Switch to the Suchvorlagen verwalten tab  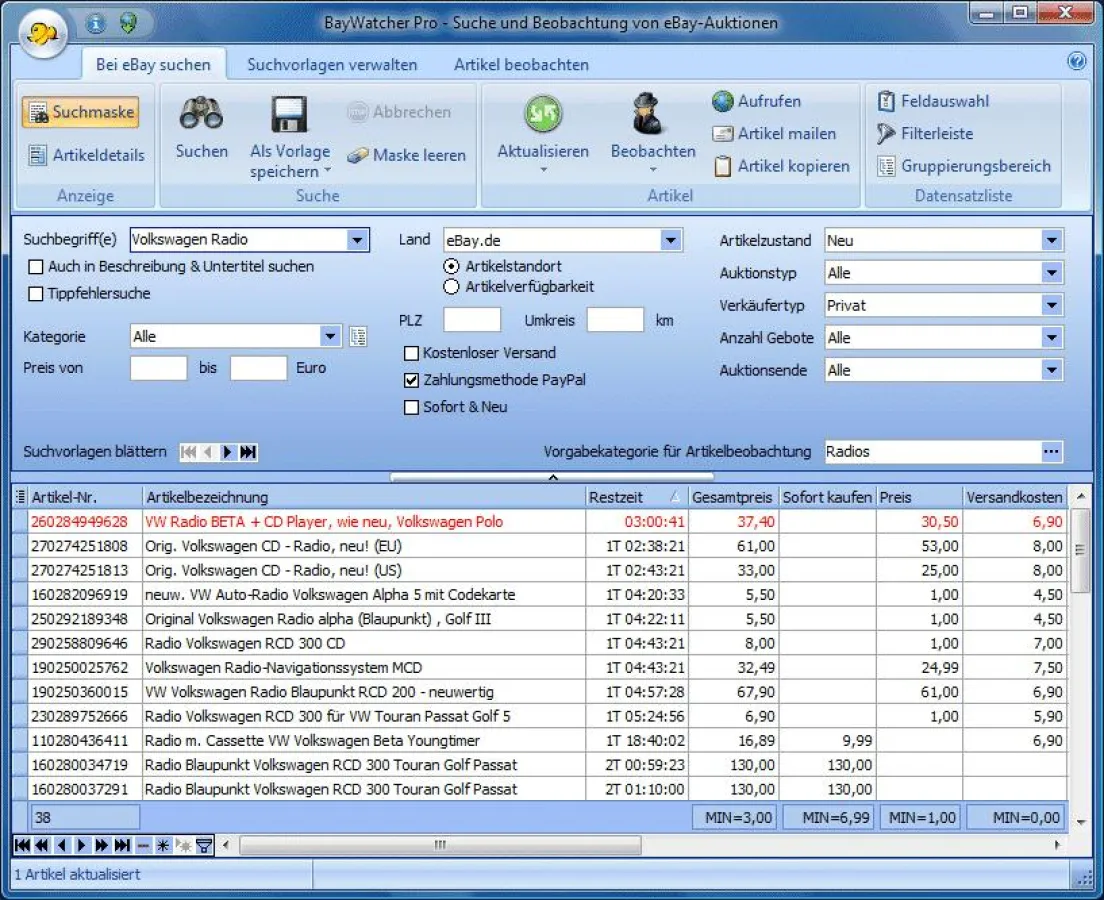[332, 63]
